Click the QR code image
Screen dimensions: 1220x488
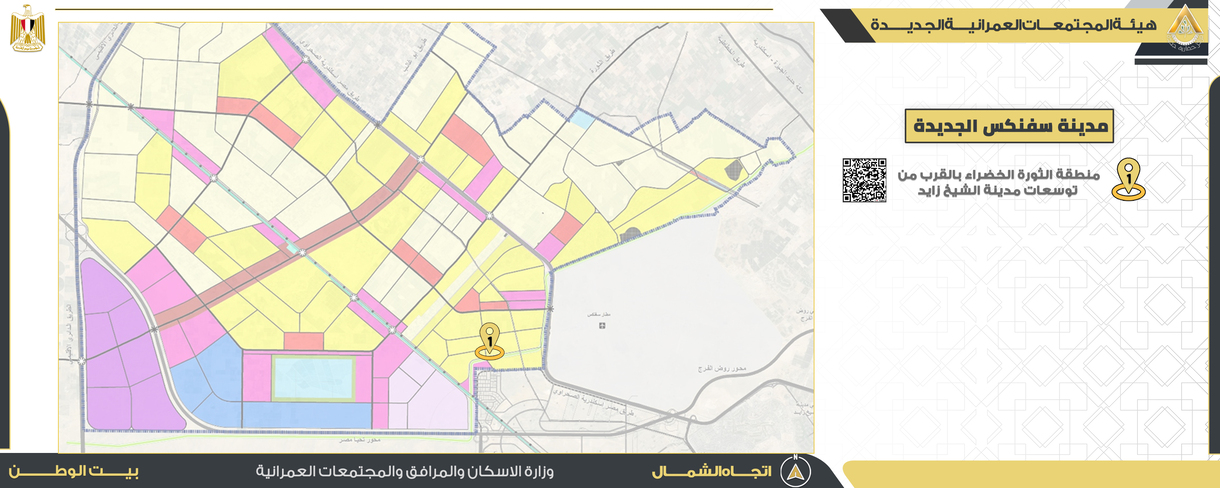pos(864,180)
